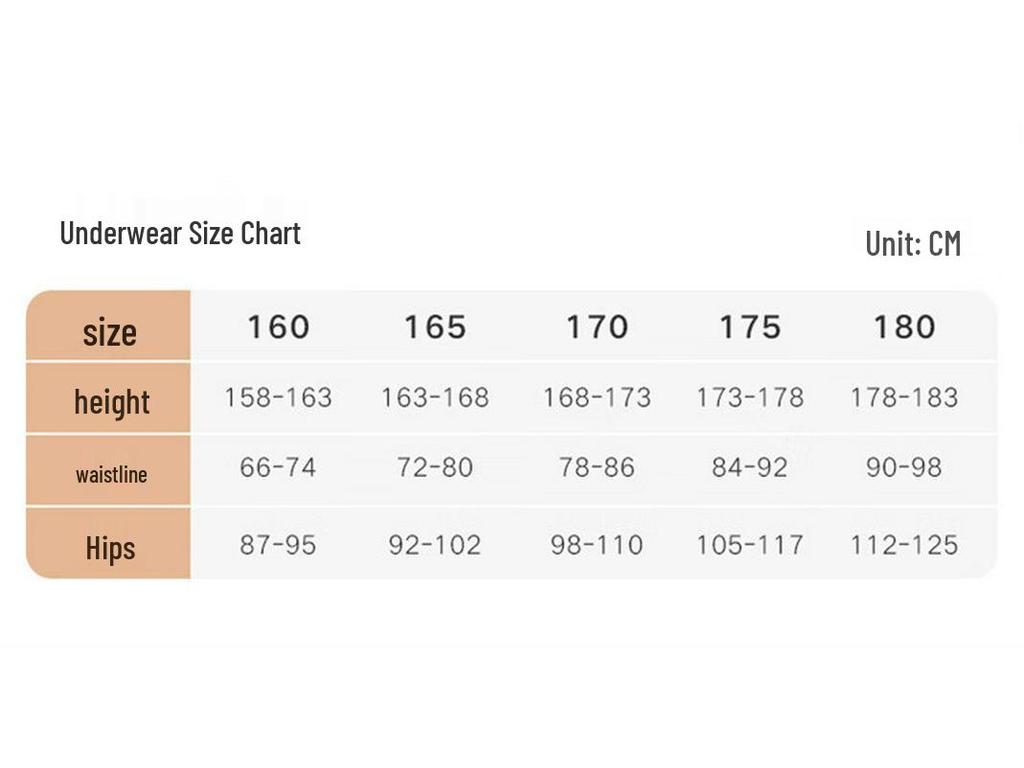
Task: Select the height cell reading 178-183
Action: 904,398
